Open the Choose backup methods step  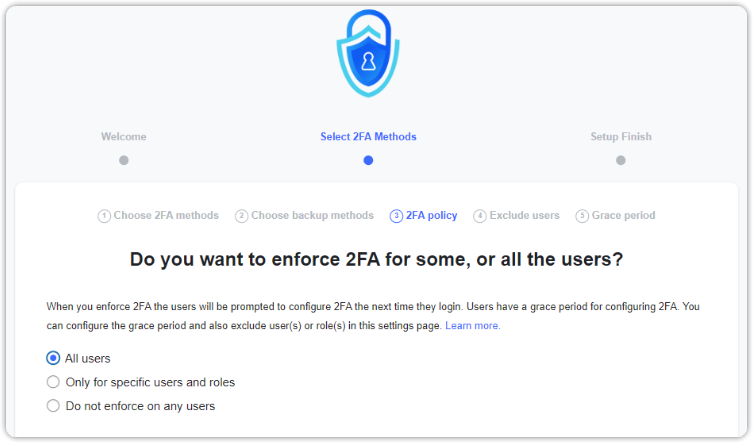point(312,215)
